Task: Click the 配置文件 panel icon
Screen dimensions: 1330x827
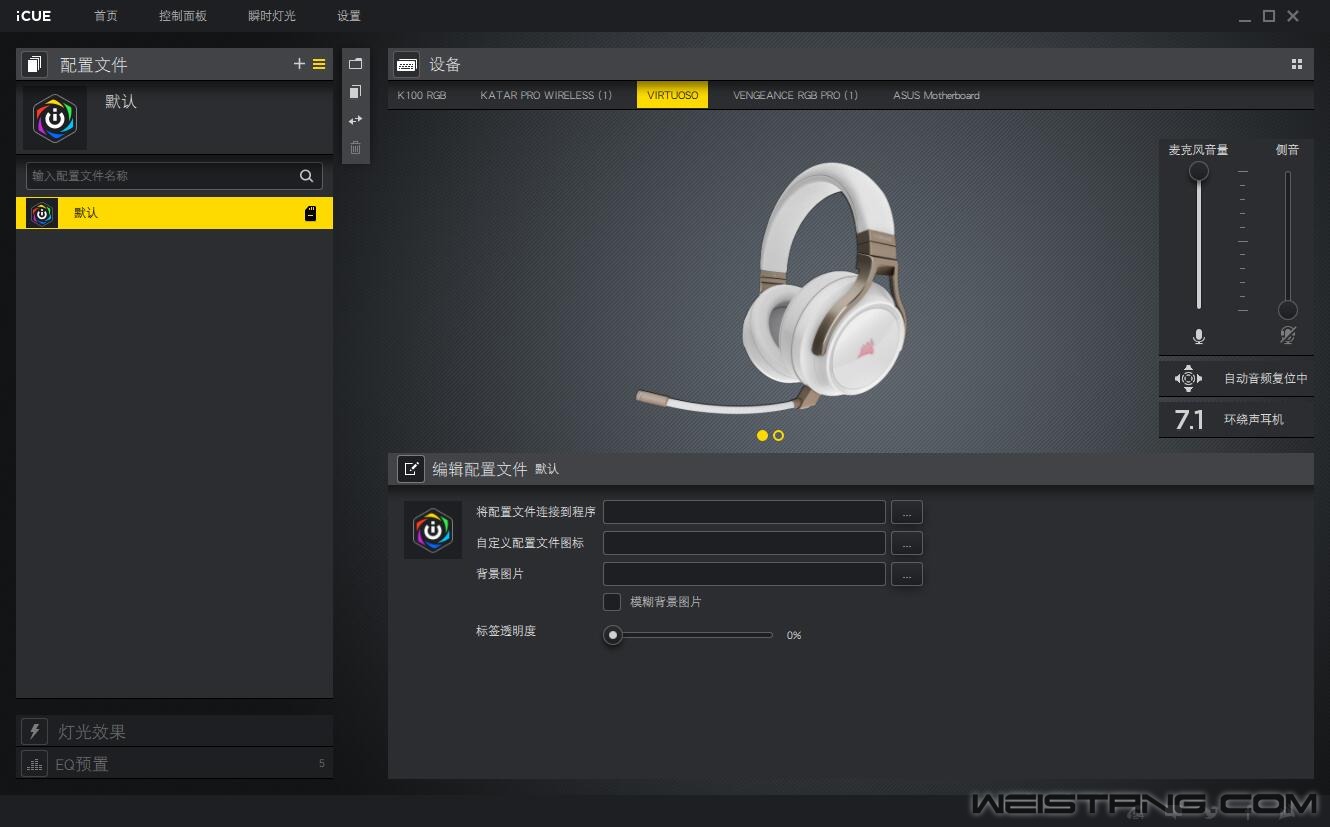Action: click(35, 65)
